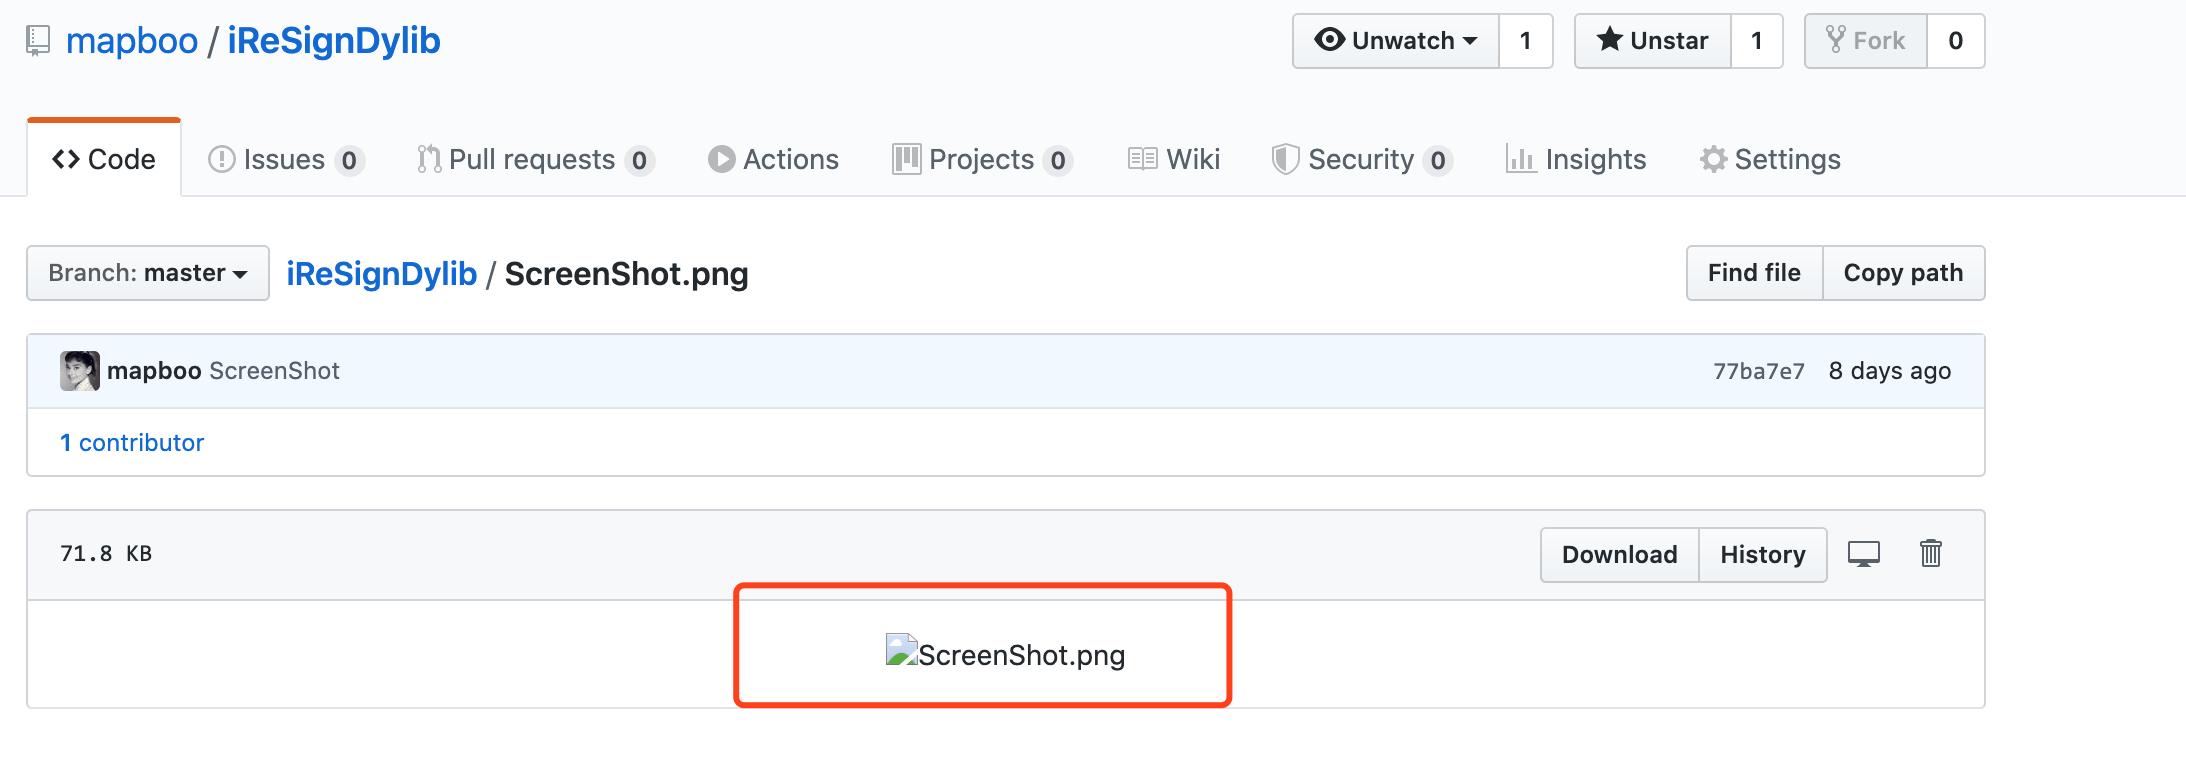Click the Find file button
Screen dimensions: 2186x772
point(1755,273)
